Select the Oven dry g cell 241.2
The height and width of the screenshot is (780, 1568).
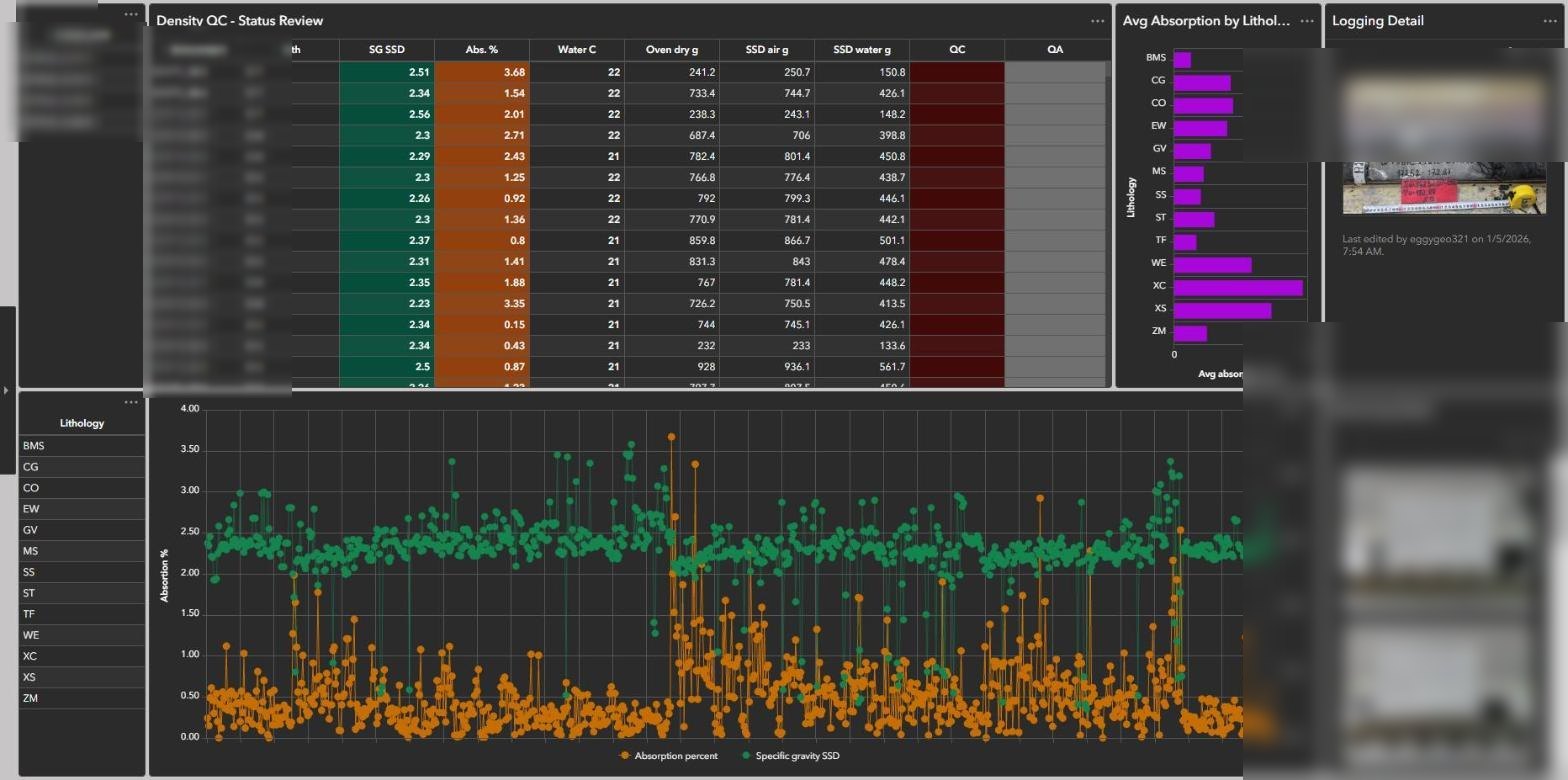(x=672, y=72)
